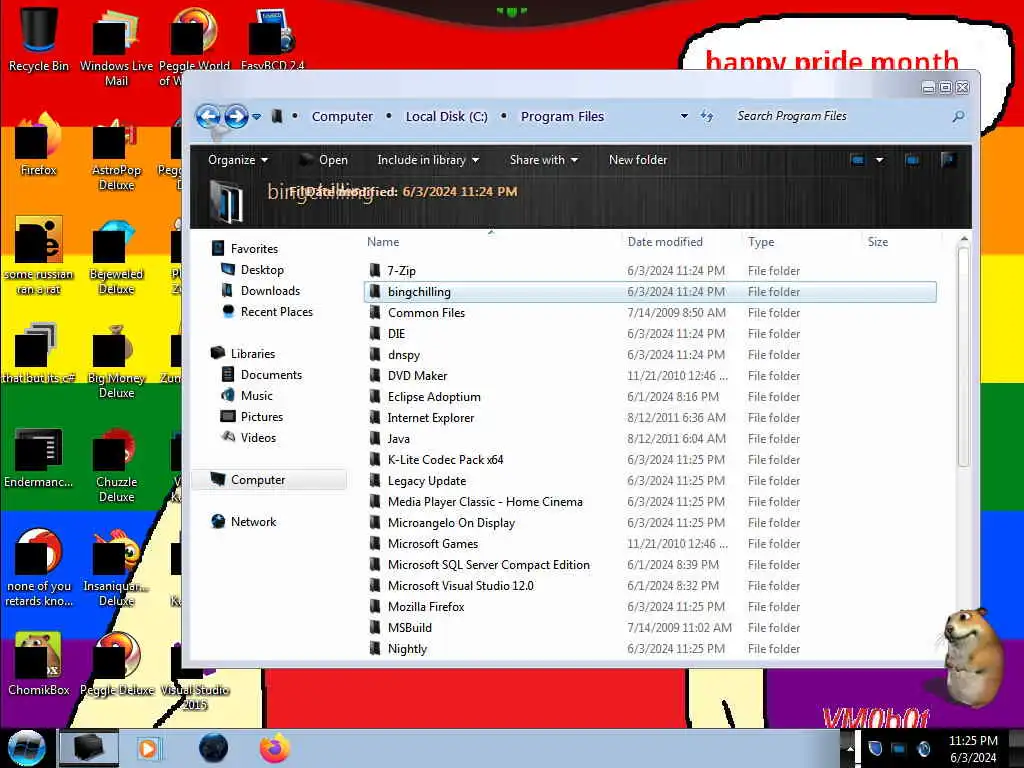
Task: Select the Microangelo On Display folder
Action: [x=451, y=522]
